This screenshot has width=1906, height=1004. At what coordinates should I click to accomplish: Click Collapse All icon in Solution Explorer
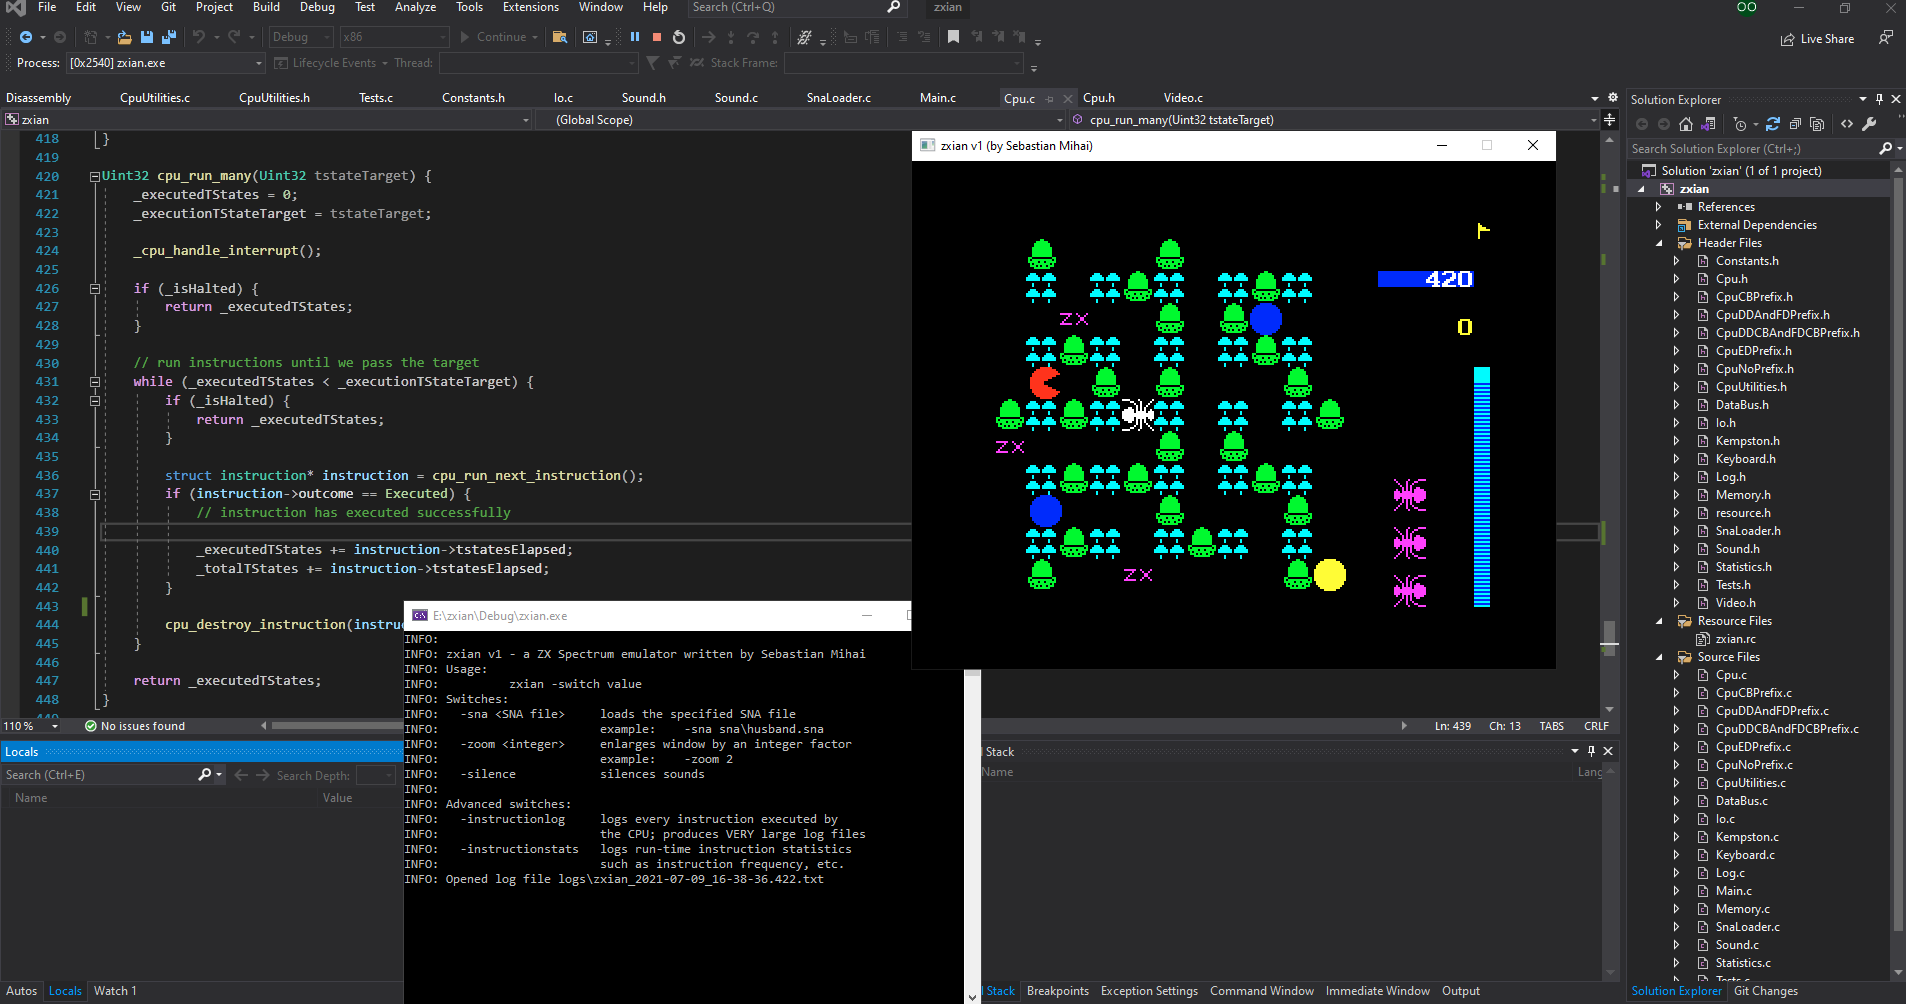(1795, 124)
